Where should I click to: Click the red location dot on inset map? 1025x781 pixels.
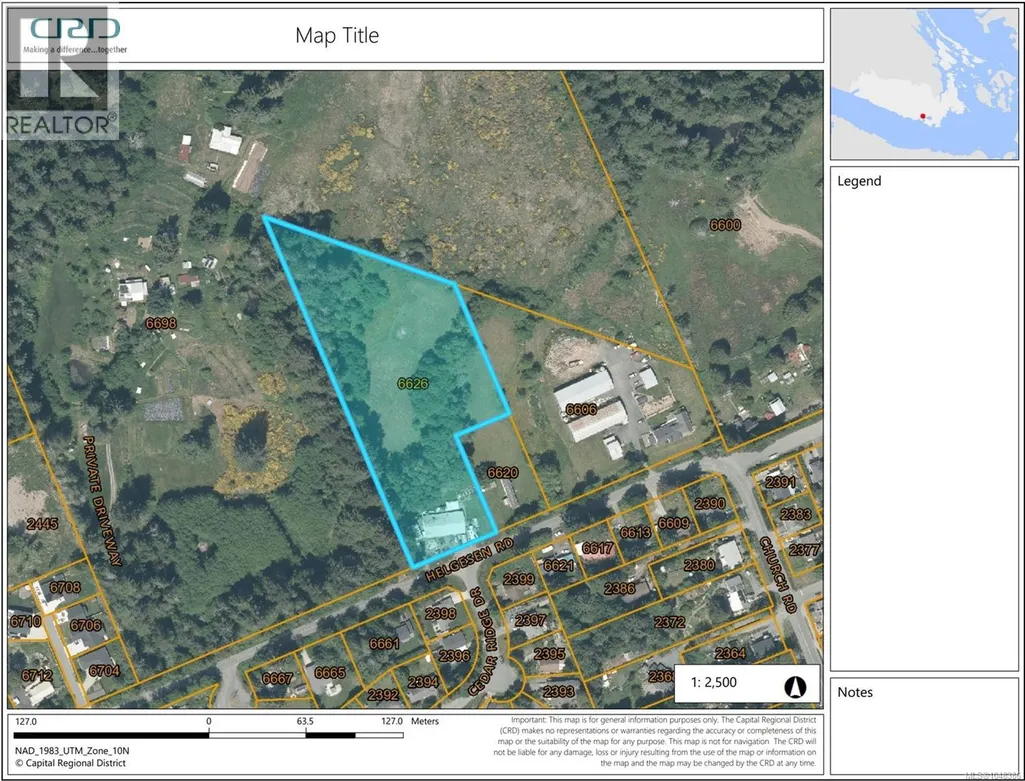(x=922, y=116)
